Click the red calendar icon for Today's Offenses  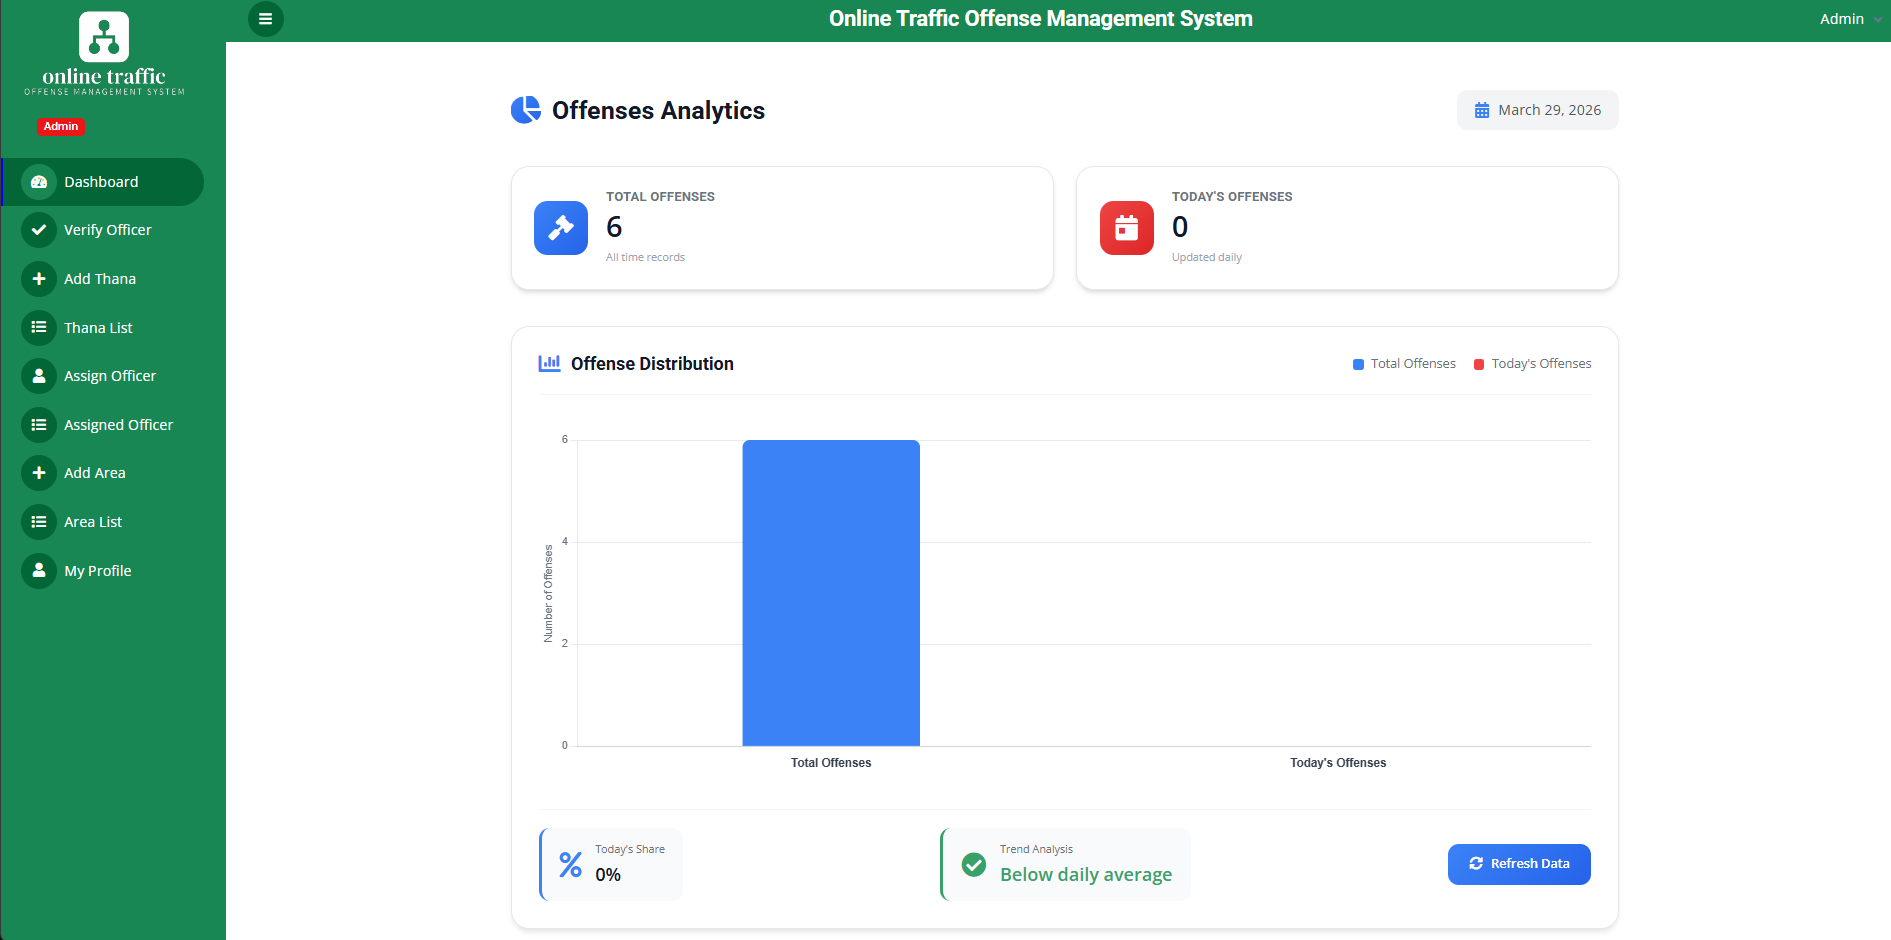click(1126, 228)
